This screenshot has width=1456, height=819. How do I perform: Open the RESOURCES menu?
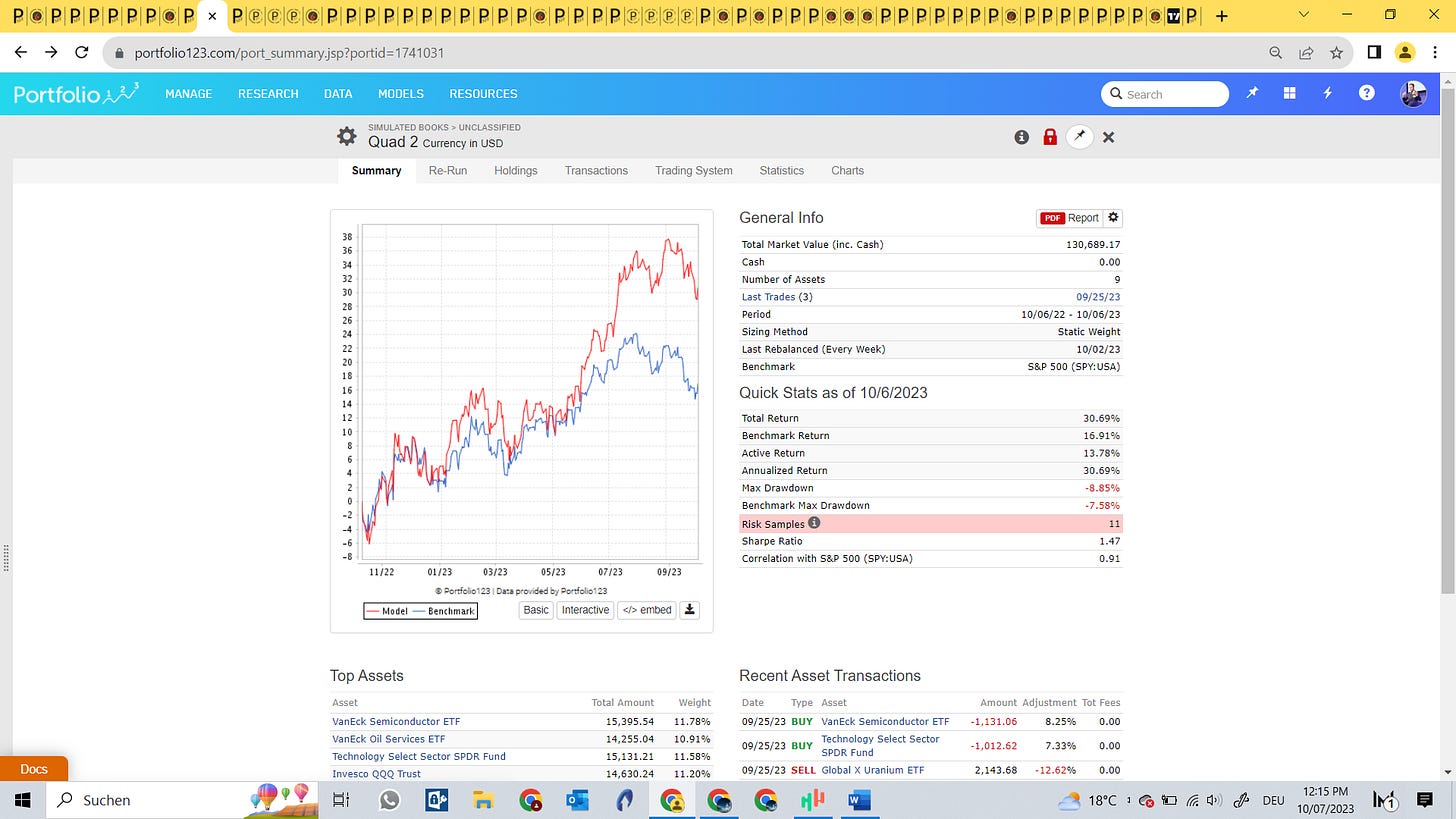(483, 94)
